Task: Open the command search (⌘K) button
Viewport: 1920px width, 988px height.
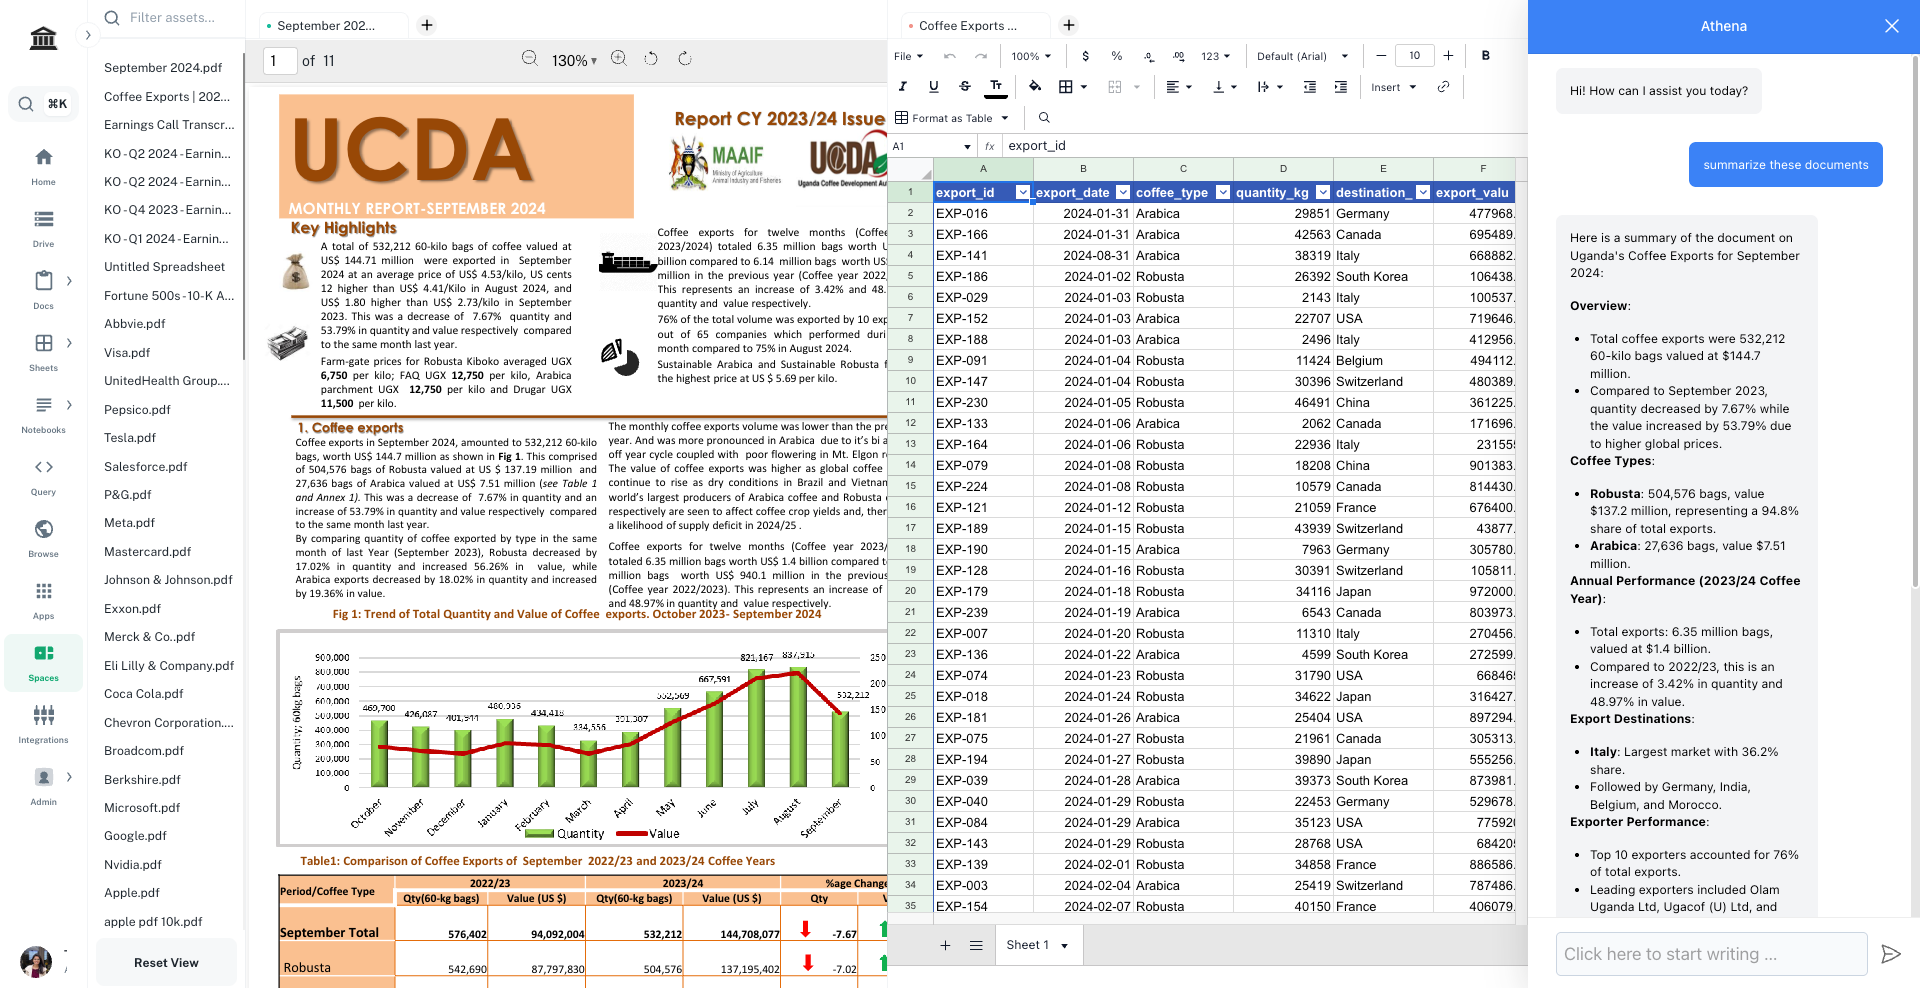Action: (43, 103)
